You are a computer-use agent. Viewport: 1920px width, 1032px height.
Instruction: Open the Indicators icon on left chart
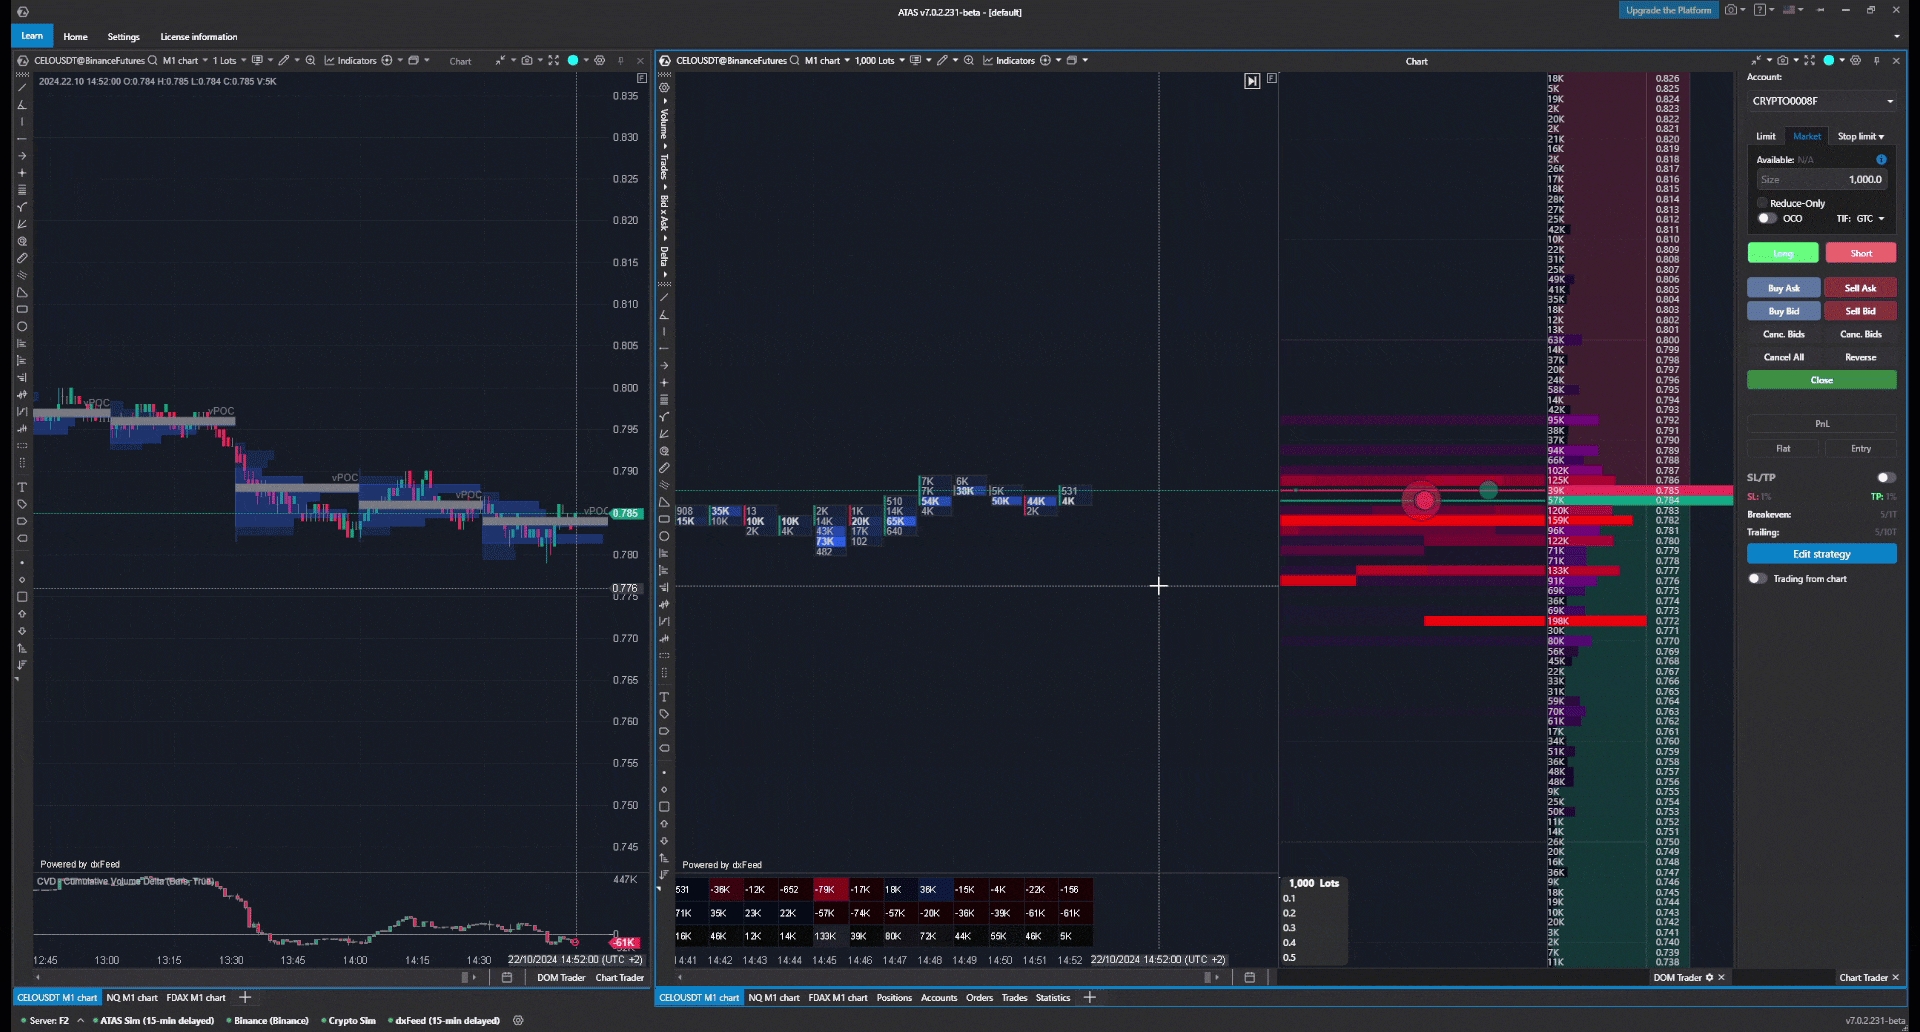[x=350, y=61]
